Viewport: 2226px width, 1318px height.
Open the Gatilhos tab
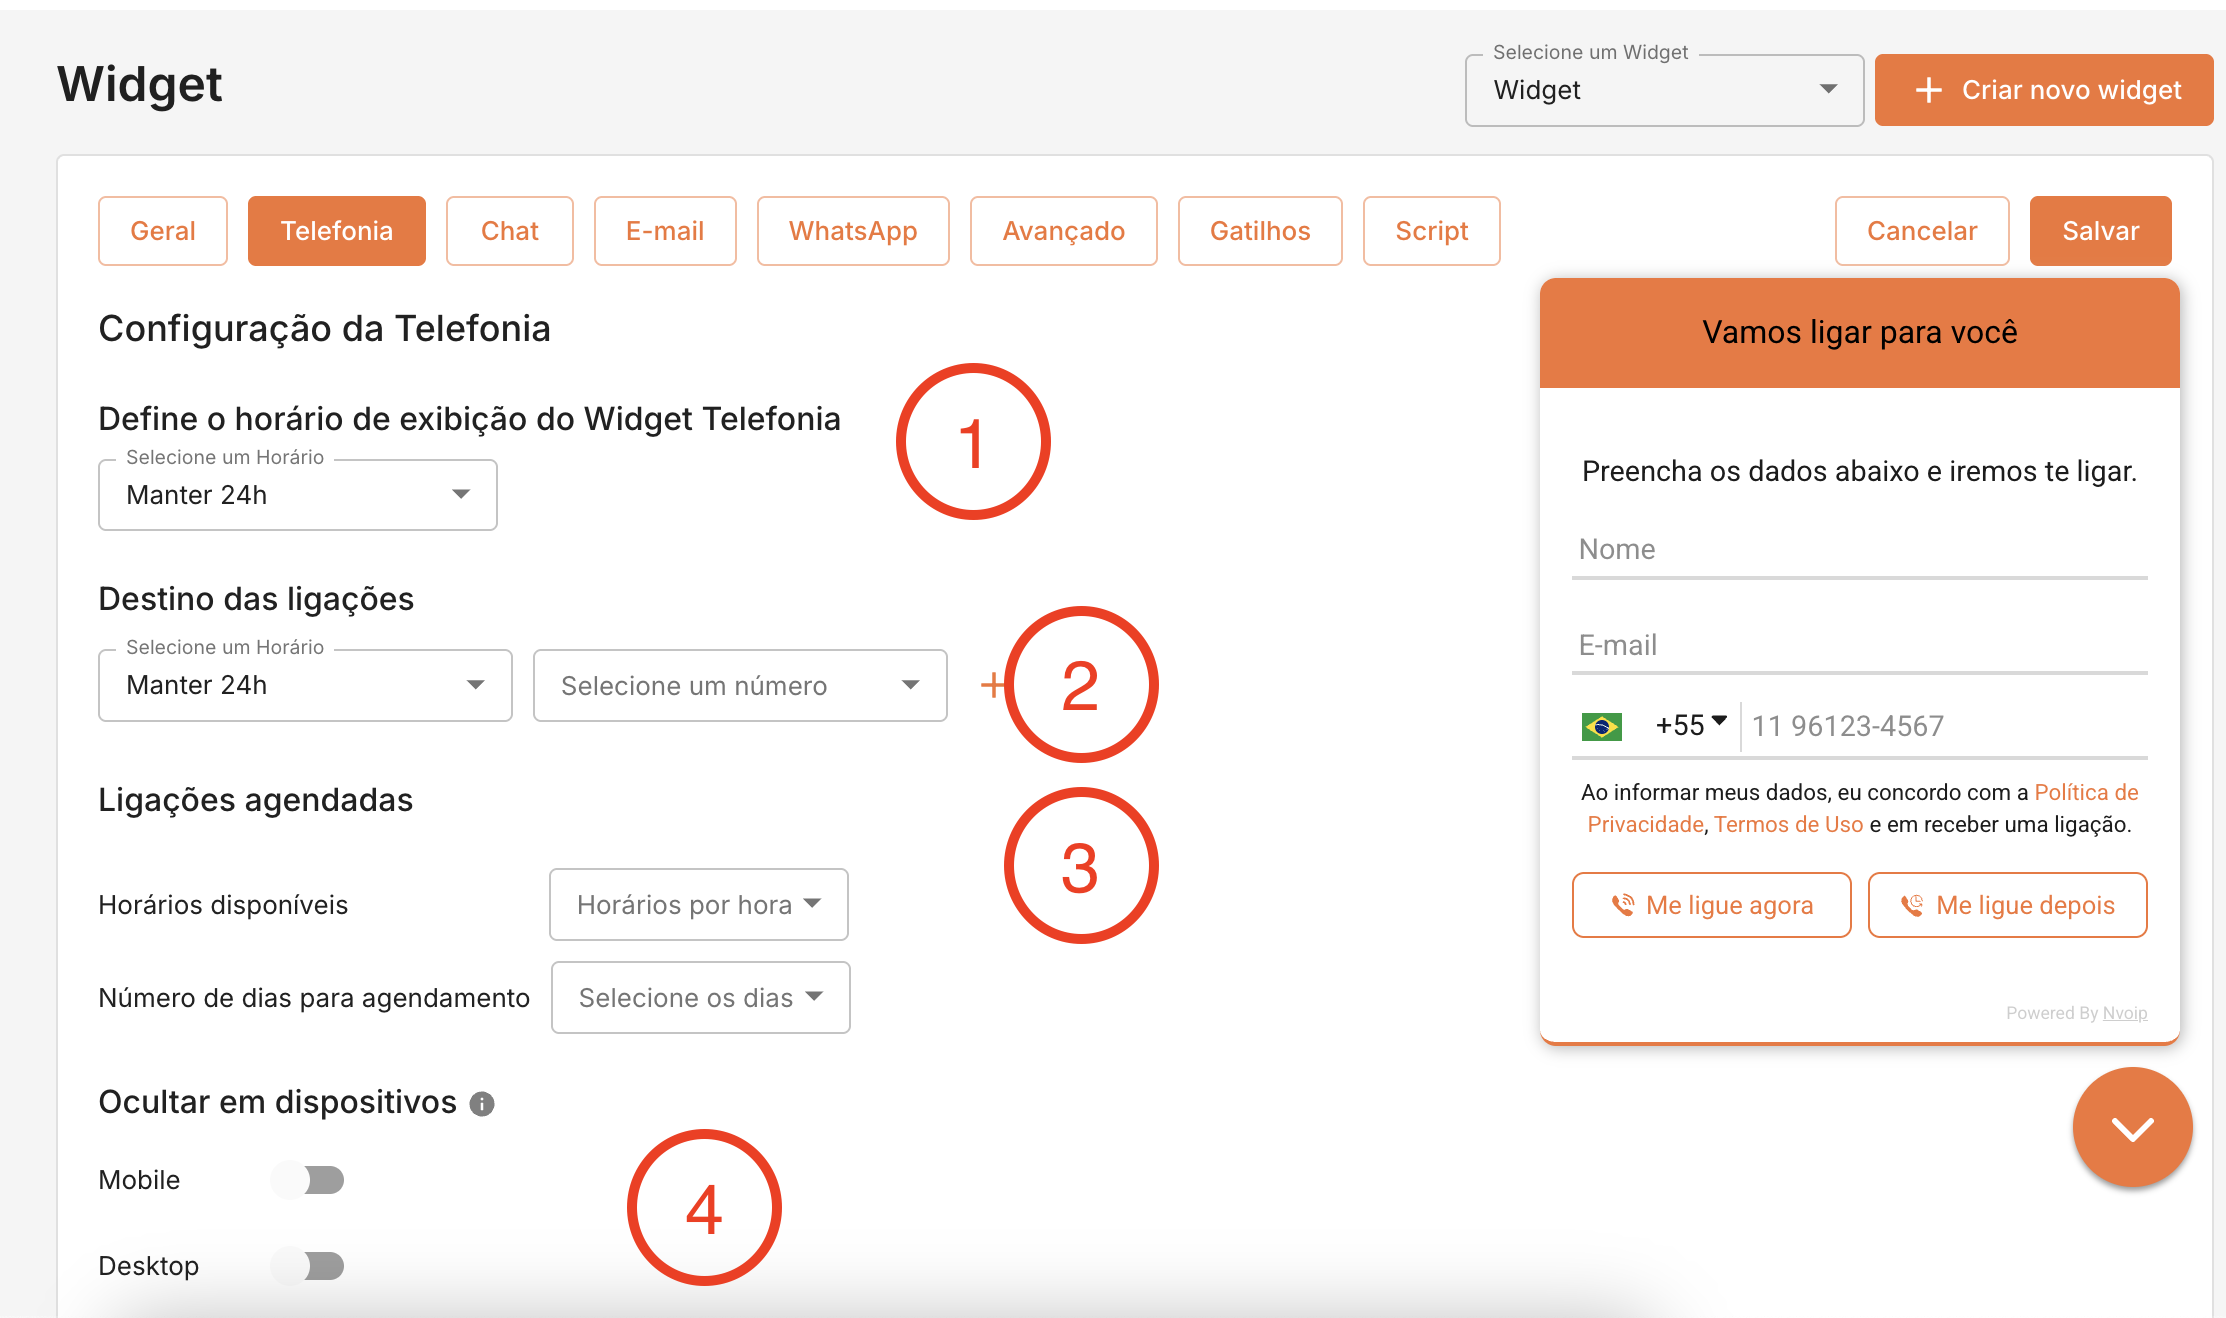[1259, 231]
